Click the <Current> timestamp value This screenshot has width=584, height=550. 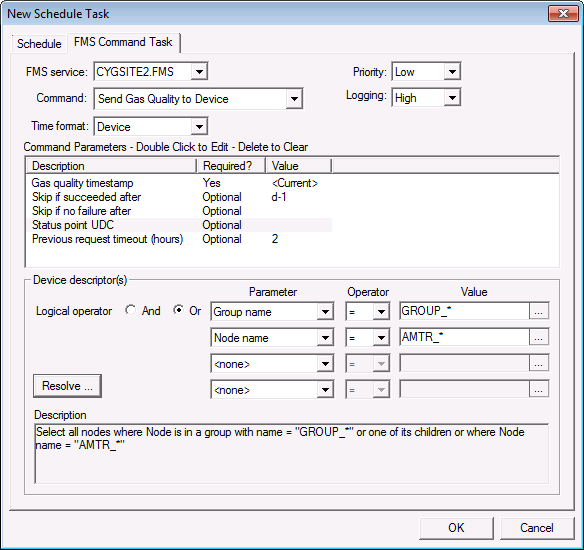[295, 183]
